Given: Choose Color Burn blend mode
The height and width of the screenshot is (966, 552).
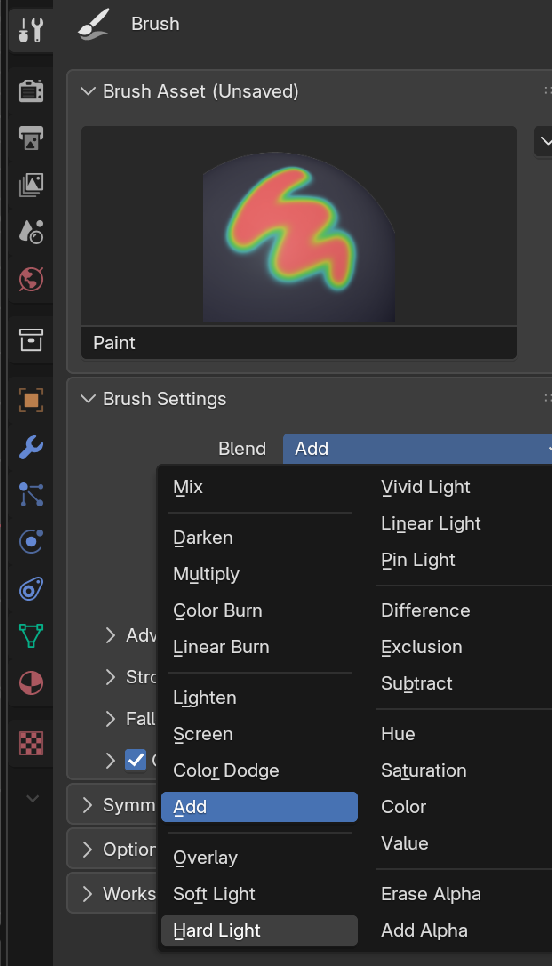Looking at the screenshot, I should (x=259, y=611).
